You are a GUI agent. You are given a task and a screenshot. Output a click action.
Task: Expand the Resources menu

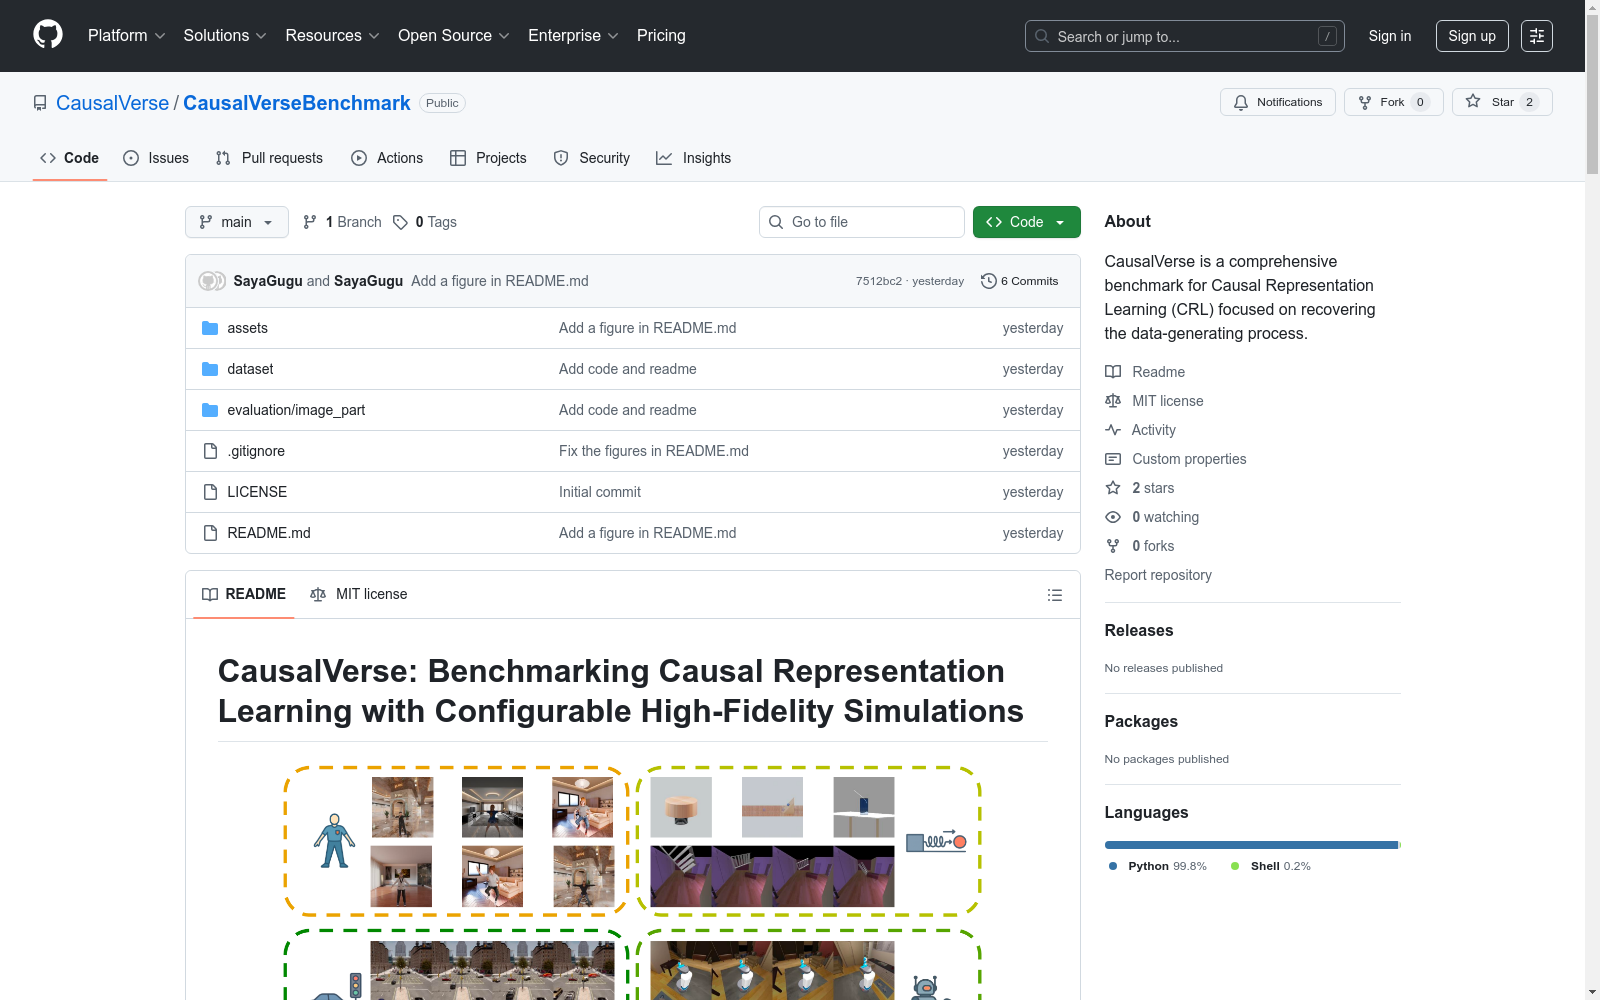click(x=333, y=36)
